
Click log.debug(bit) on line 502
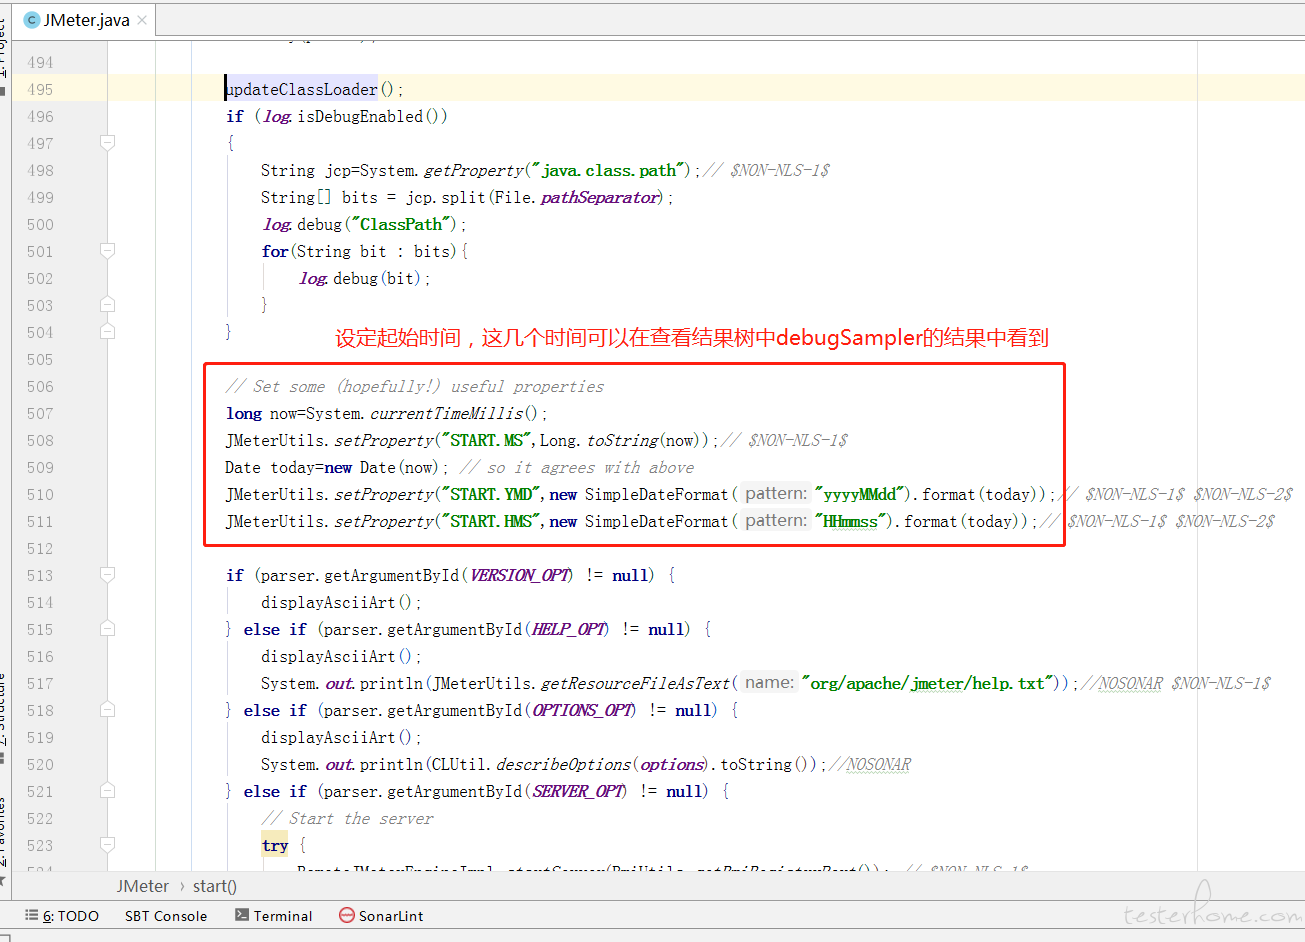(361, 278)
